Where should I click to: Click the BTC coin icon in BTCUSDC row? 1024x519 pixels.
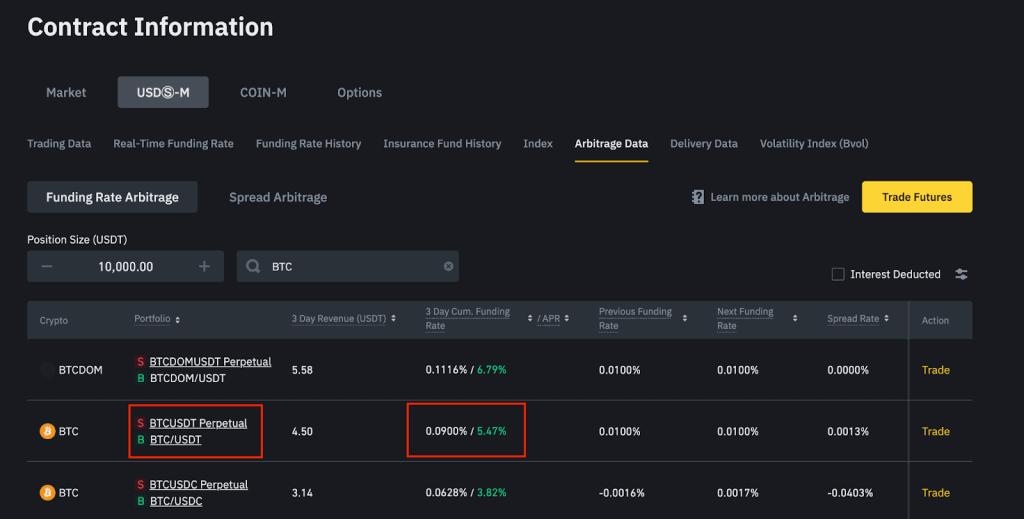click(x=47, y=492)
